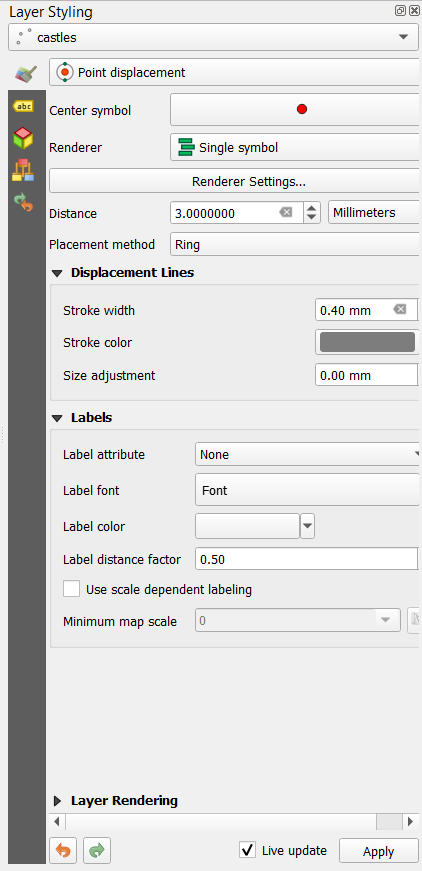This screenshot has height=871, width=422.
Task: Expand the Layer Rendering section
Action: pyautogui.click(x=57, y=801)
